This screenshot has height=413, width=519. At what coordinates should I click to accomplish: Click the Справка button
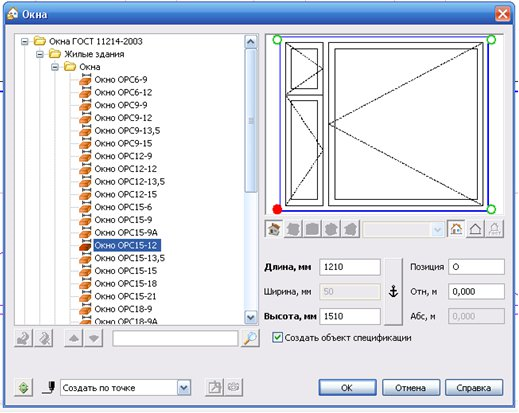coord(474,388)
